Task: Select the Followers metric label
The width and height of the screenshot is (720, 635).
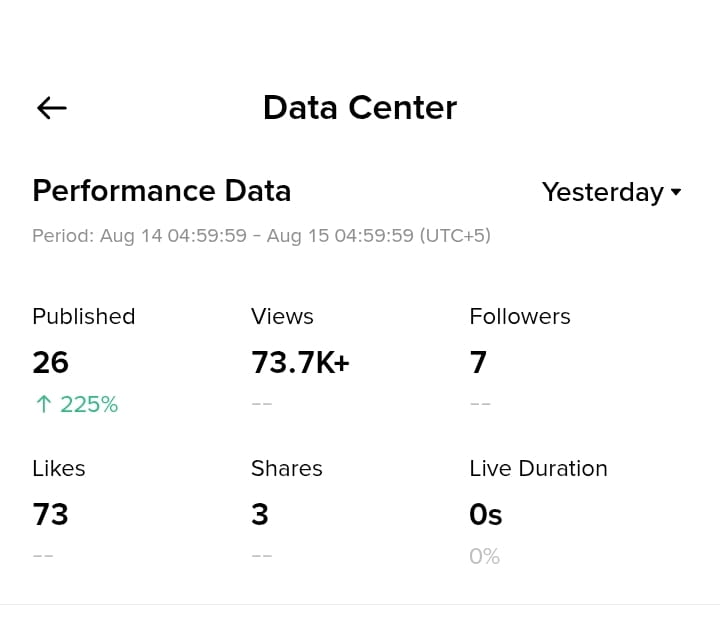Action: coord(520,316)
